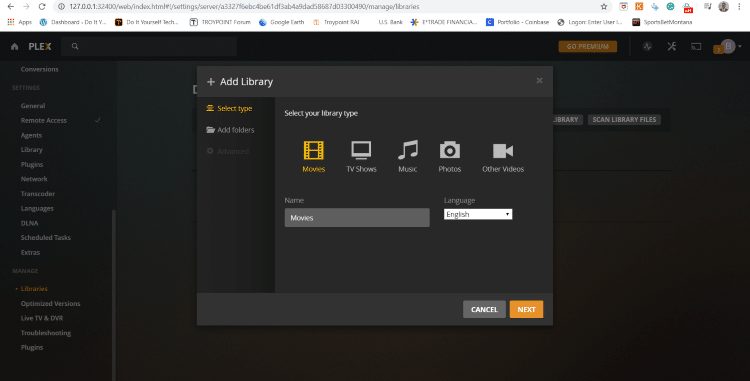Open Remote Access settings

44,120
